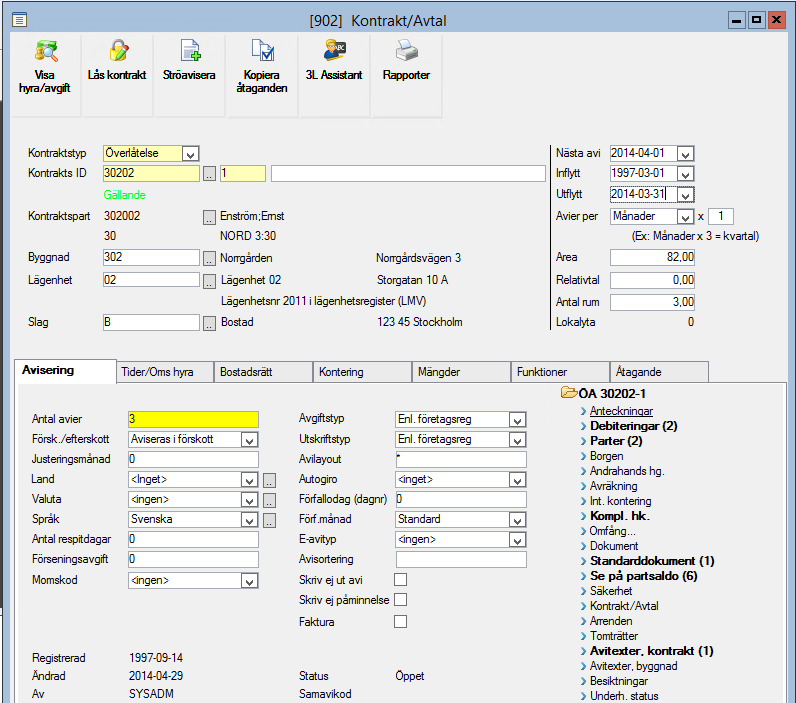Open the Autogiro dropdown
The height and width of the screenshot is (703, 796).
pos(517,480)
